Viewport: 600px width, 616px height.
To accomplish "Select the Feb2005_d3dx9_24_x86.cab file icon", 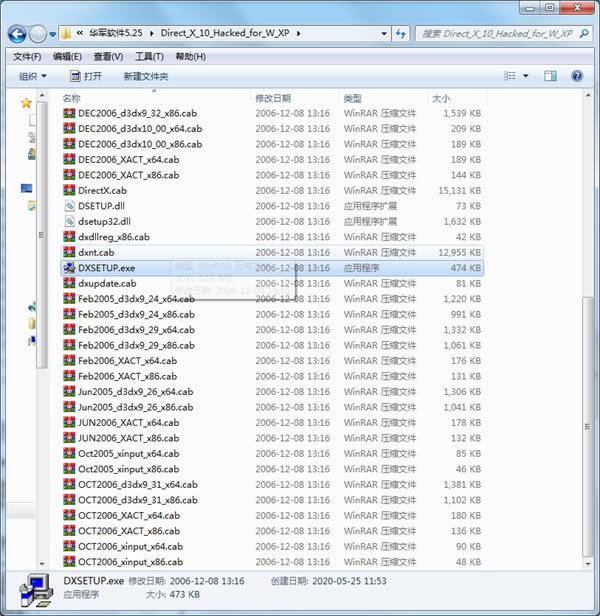I will [x=69, y=314].
